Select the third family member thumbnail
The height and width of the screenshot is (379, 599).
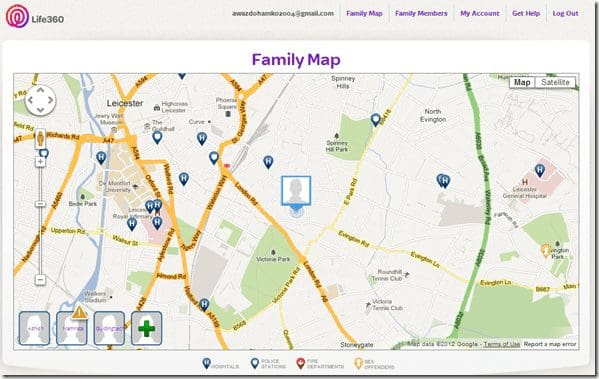pos(109,328)
